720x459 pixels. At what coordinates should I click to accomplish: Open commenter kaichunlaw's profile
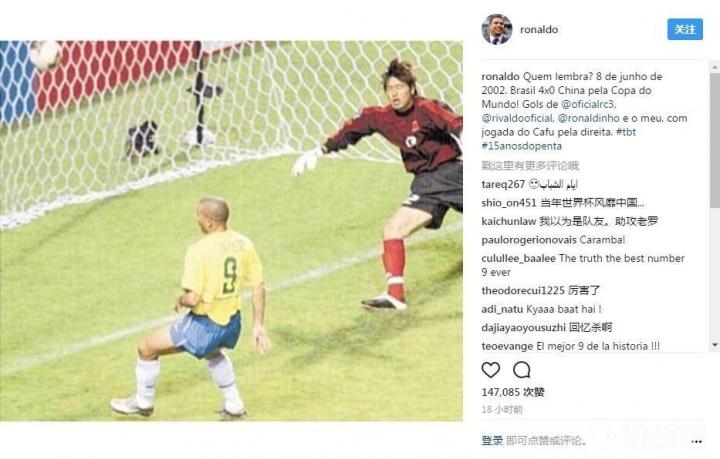coord(508,221)
